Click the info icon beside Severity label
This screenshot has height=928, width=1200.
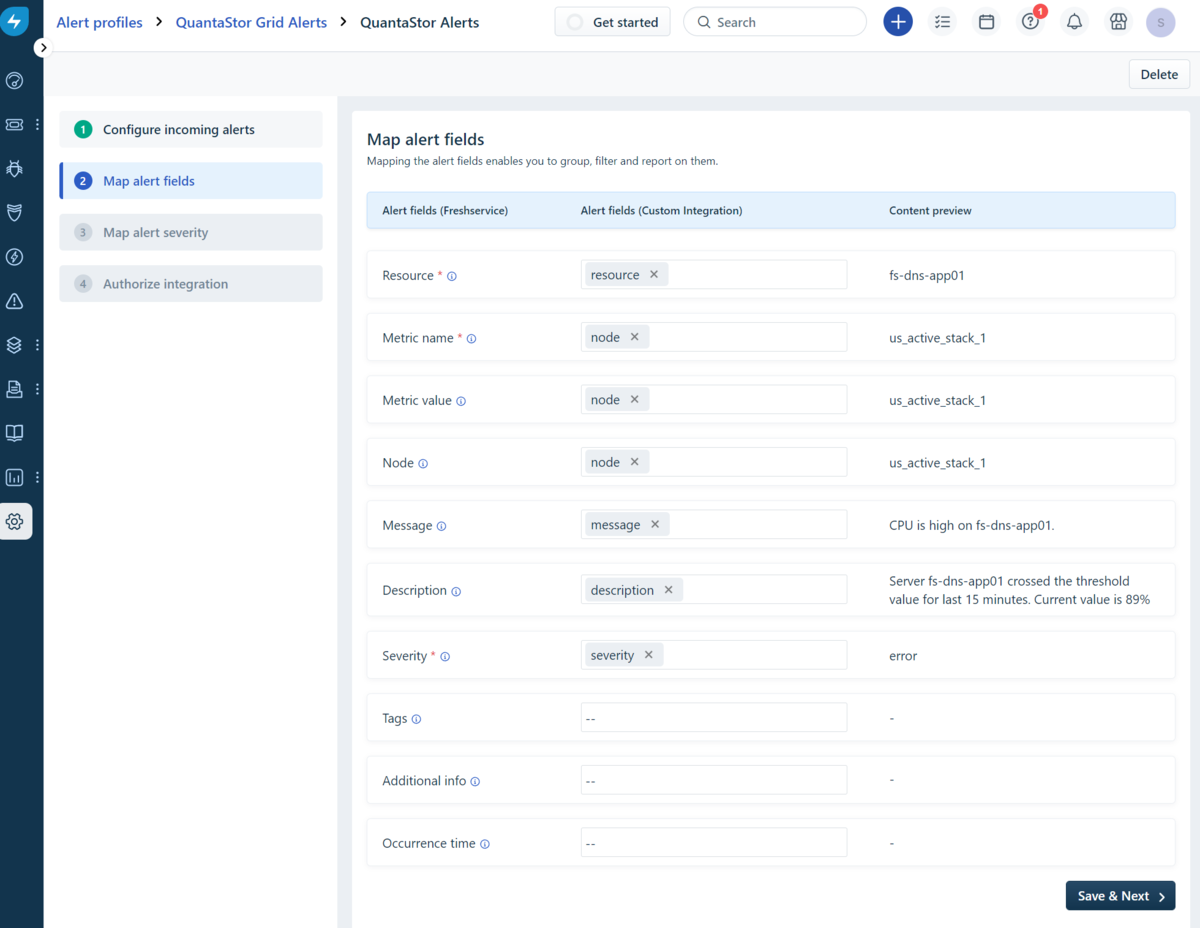click(445, 657)
